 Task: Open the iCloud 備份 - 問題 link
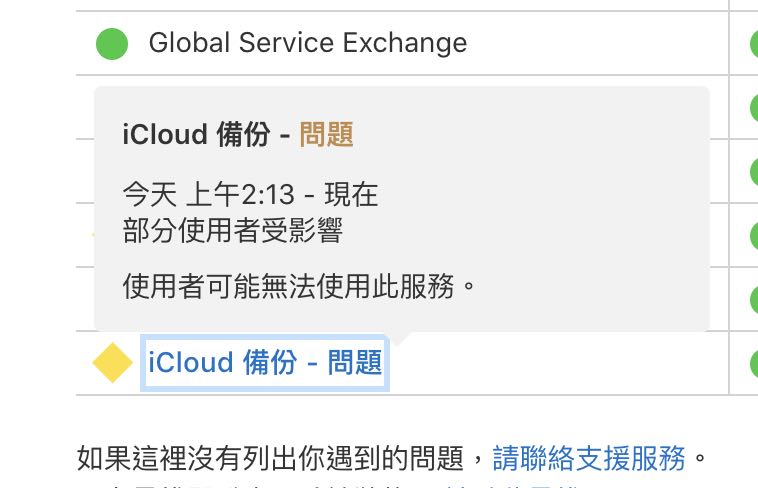[x=265, y=363]
